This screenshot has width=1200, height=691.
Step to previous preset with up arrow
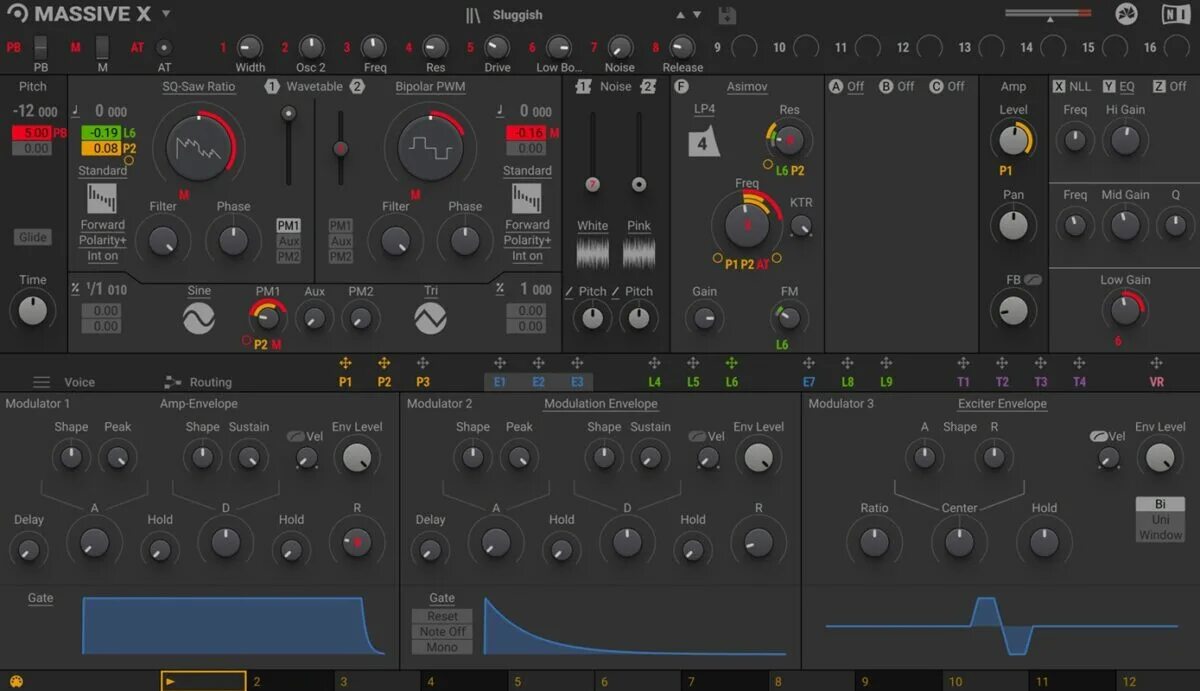tap(681, 15)
